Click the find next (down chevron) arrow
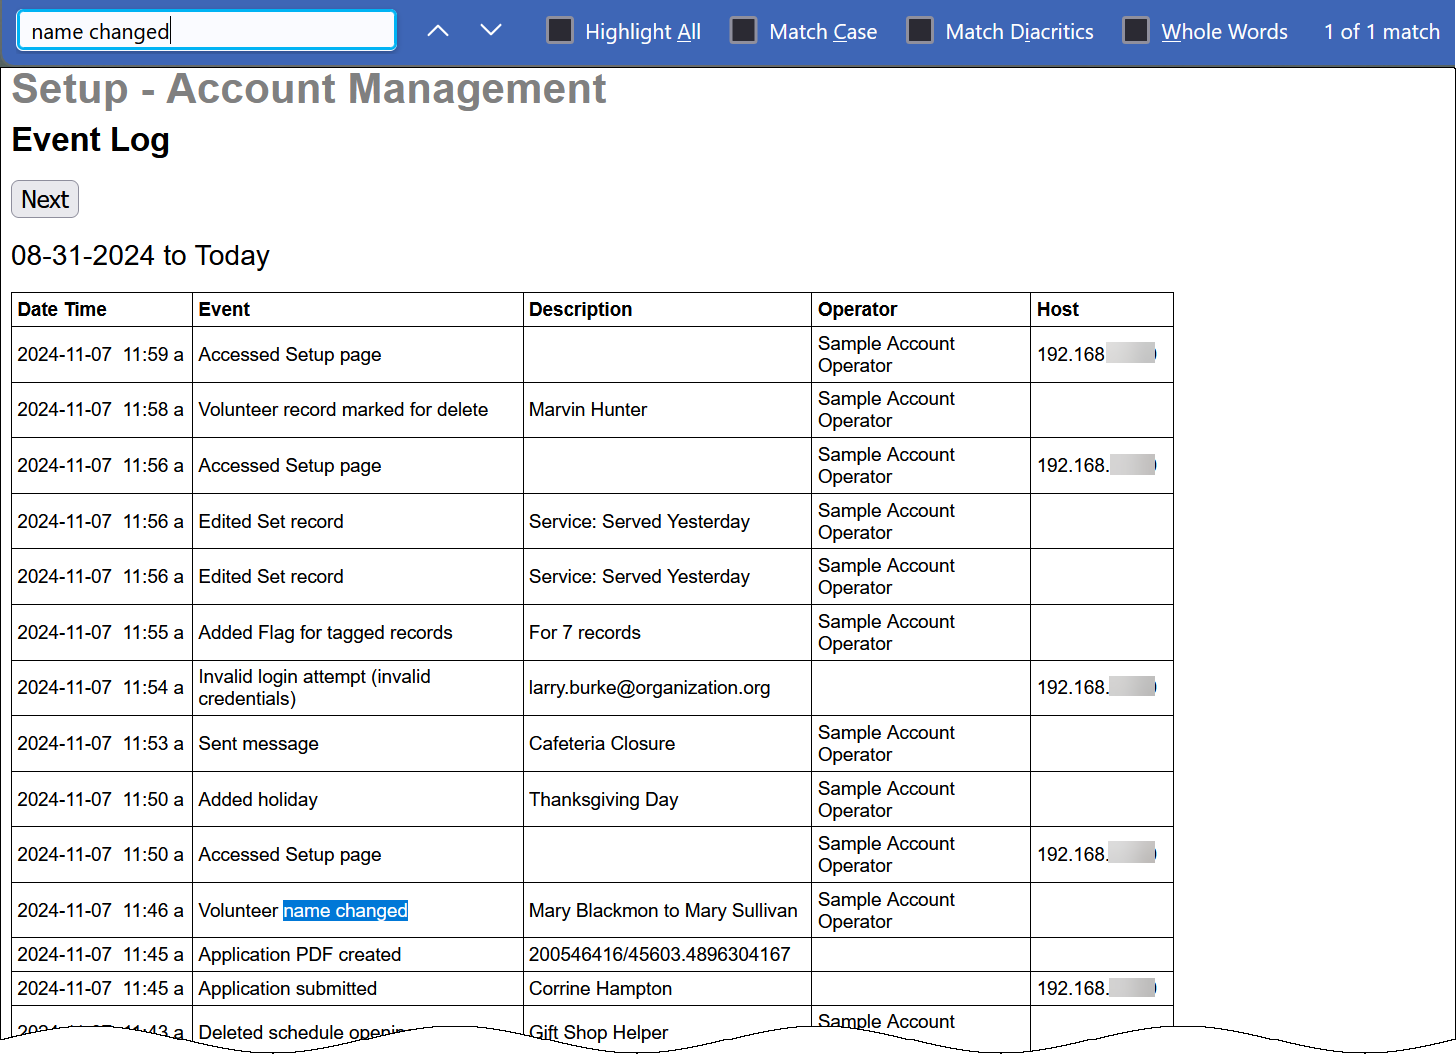1456x1054 pixels. (x=490, y=31)
